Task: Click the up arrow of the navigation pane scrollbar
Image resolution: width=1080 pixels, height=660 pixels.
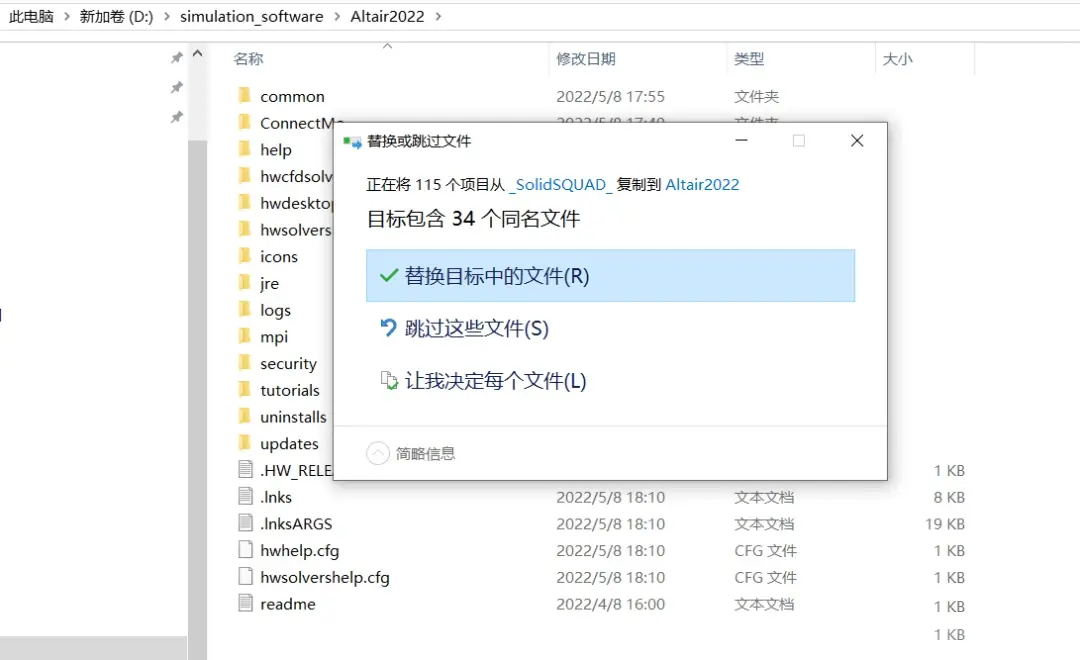Action: point(198,54)
